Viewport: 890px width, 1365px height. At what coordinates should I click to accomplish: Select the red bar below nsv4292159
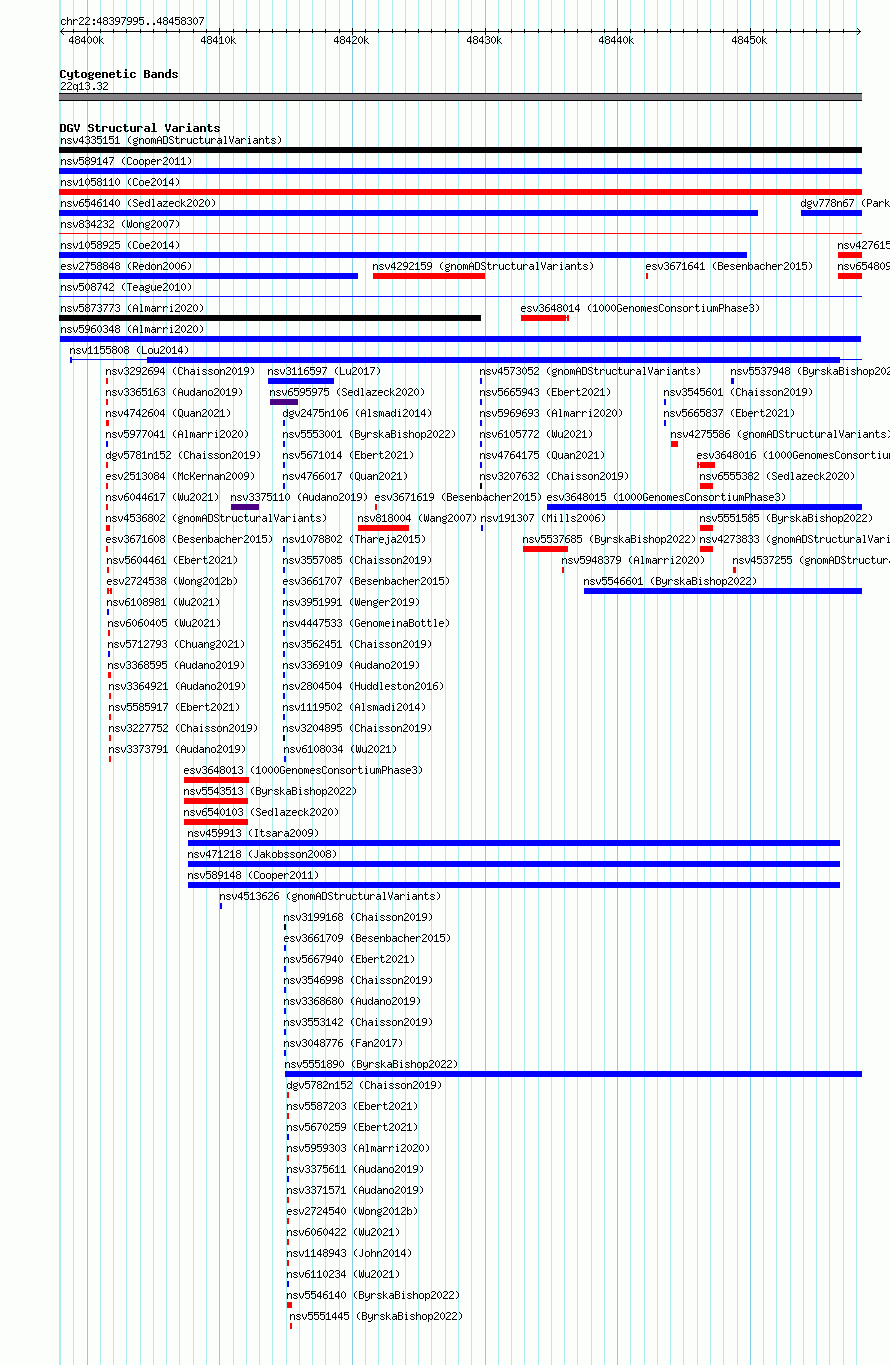point(429,276)
